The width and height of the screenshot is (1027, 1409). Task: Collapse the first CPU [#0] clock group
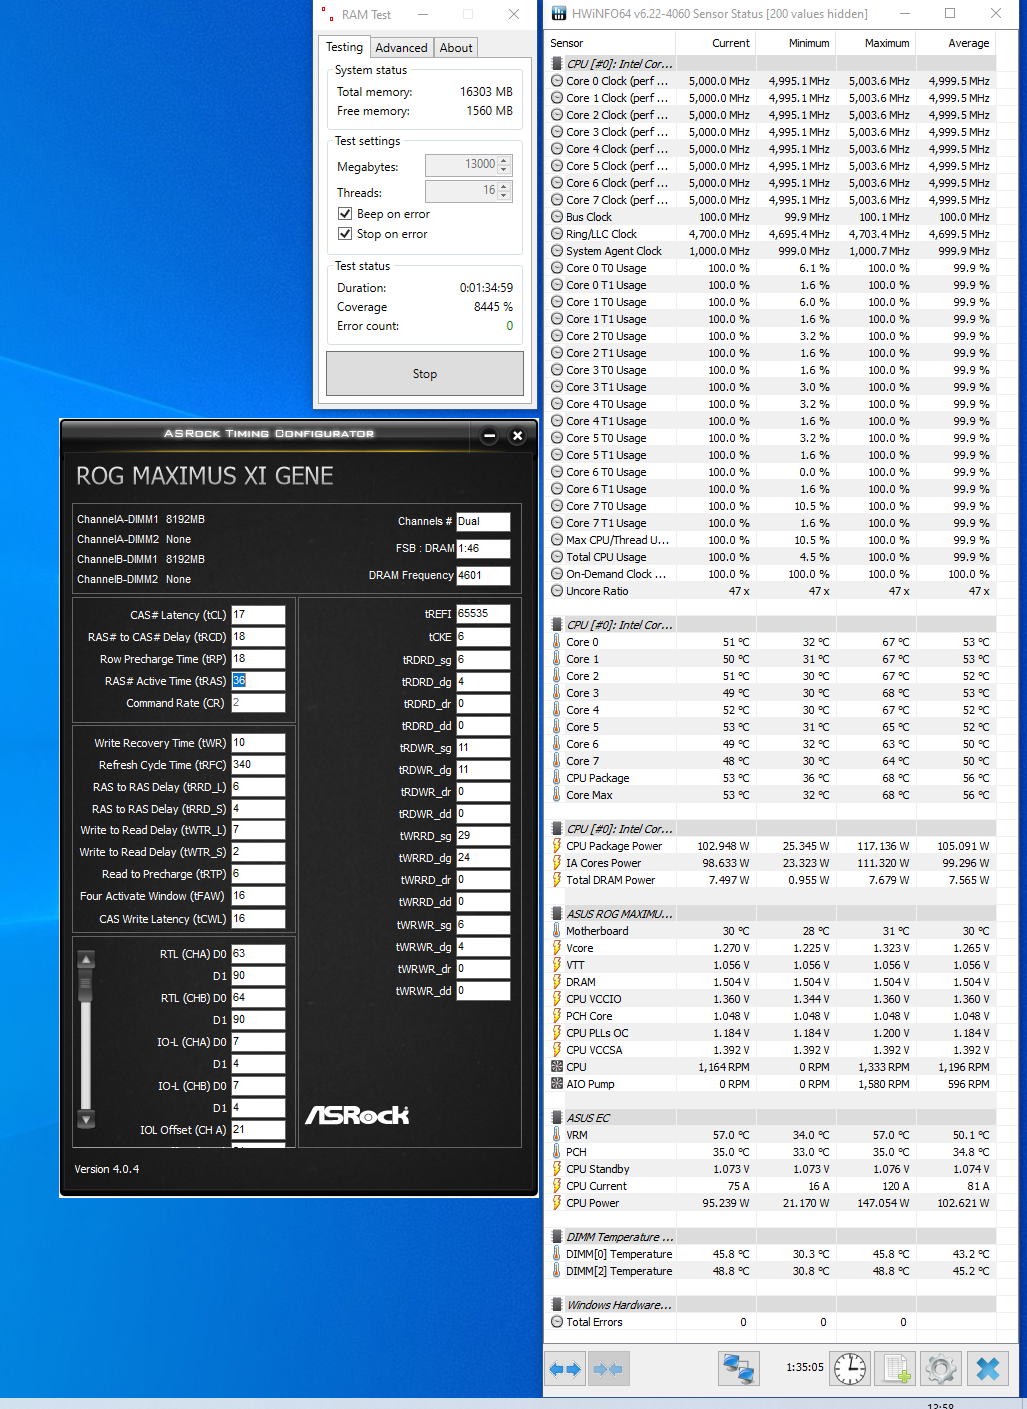pos(557,64)
